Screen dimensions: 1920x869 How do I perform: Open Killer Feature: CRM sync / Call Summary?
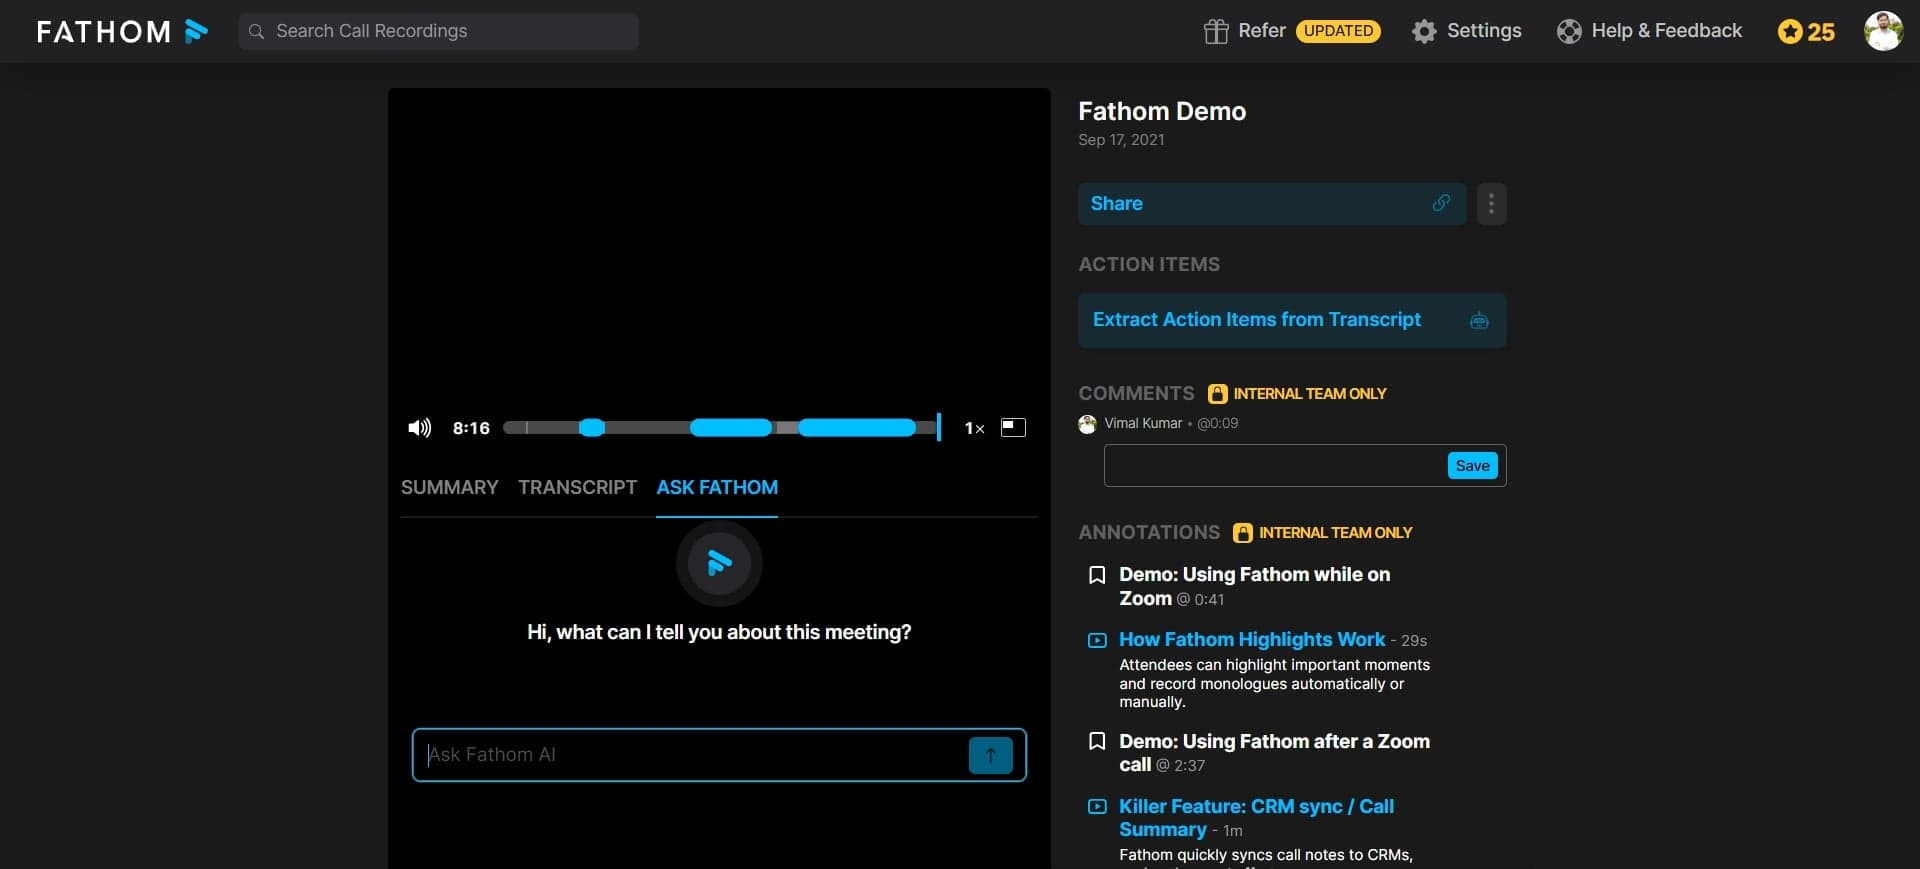coord(1256,818)
